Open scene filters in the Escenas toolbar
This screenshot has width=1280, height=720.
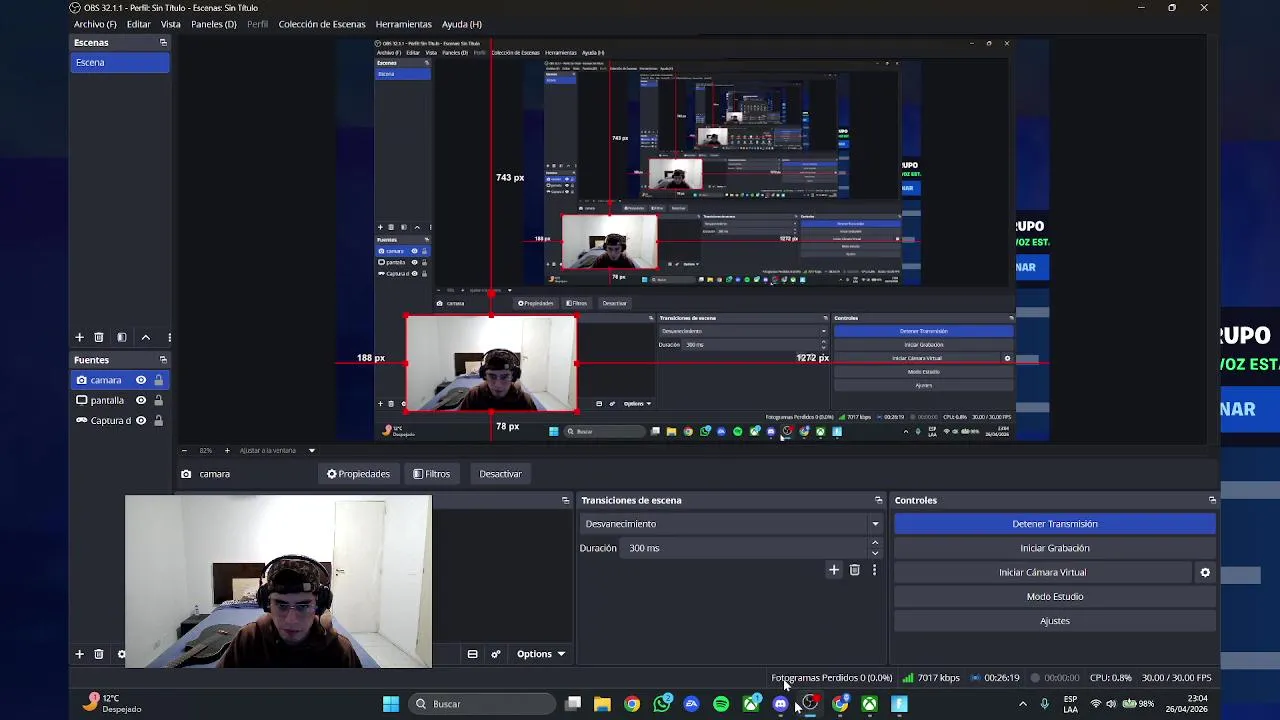pyautogui.click(x=121, y=337)
